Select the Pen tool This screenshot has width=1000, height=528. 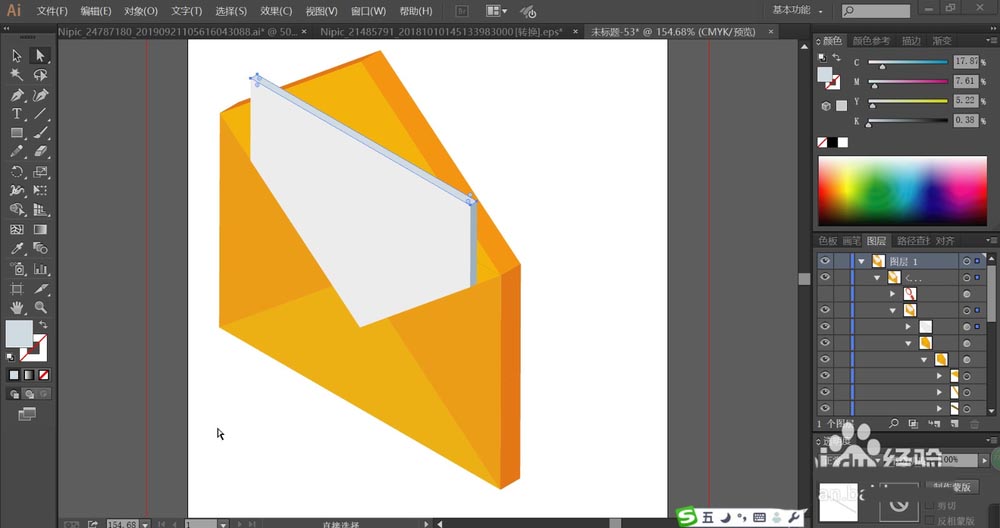(x=17, y=95)
